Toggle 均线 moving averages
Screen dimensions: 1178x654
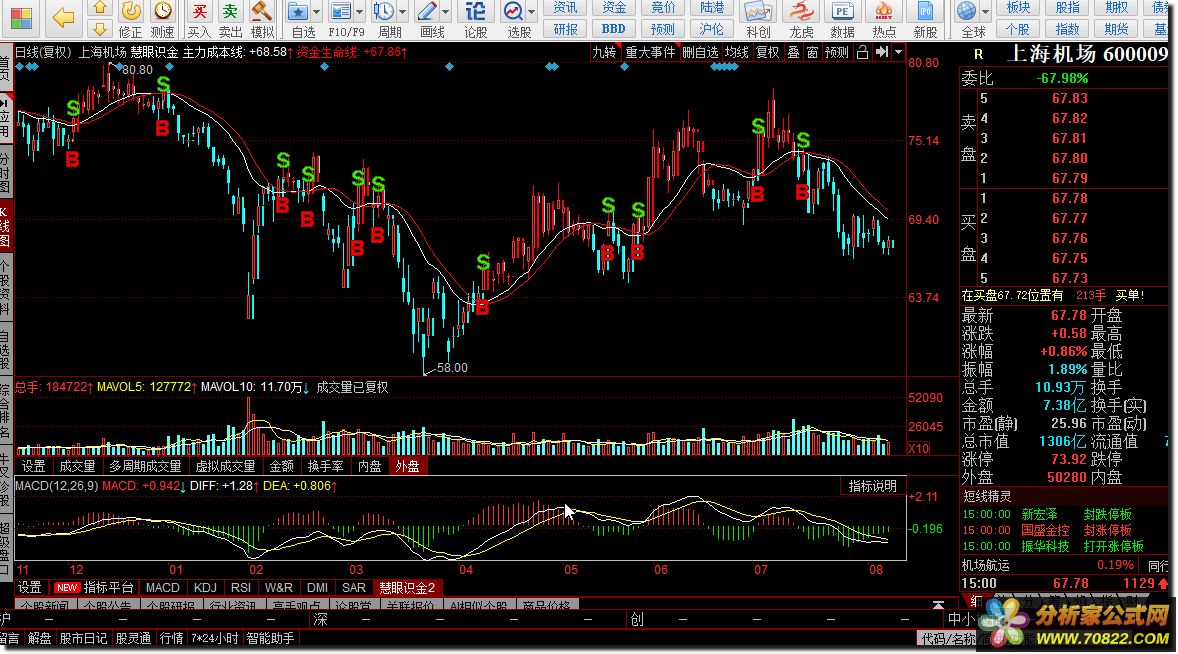click(x=736, y=52)
